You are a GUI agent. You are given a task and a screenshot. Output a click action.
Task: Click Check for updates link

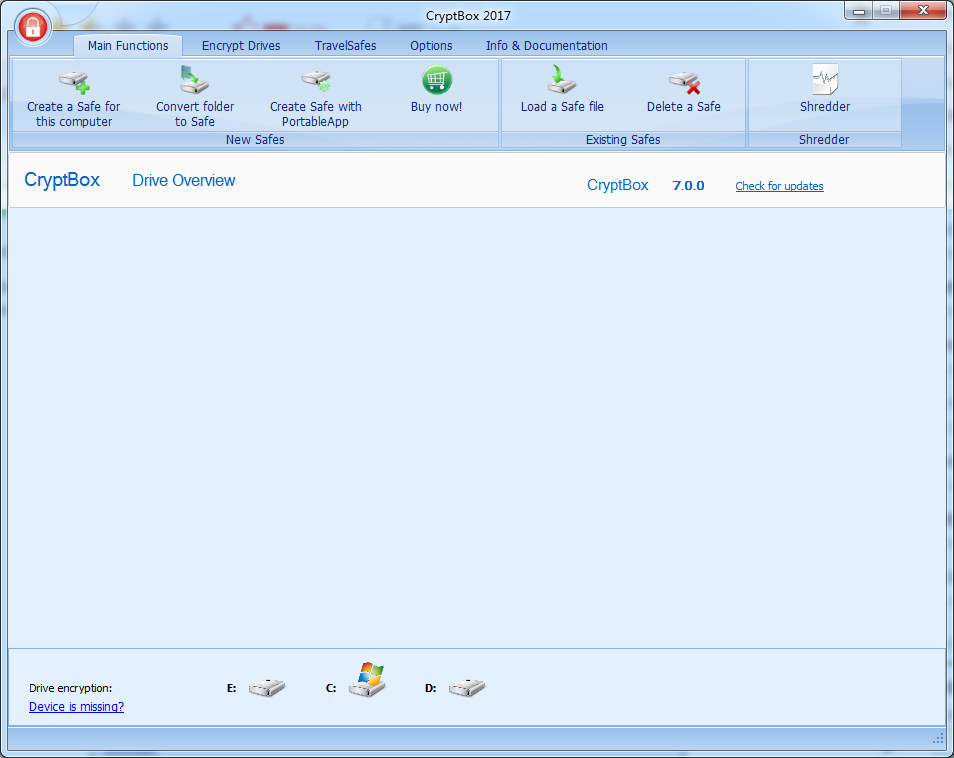pyautogui.click(x=779, y=186)
